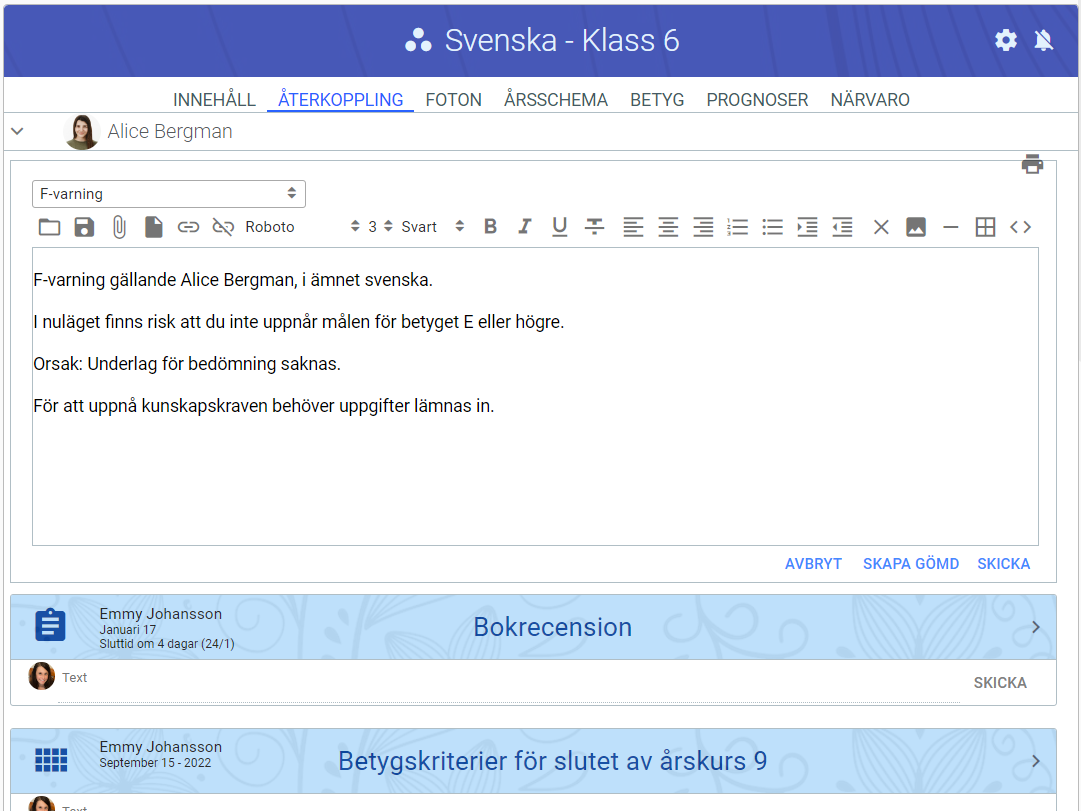The image size is (1081, 811).
Task: Open source code view with angle brackets icon
Action: [1020, 227]
